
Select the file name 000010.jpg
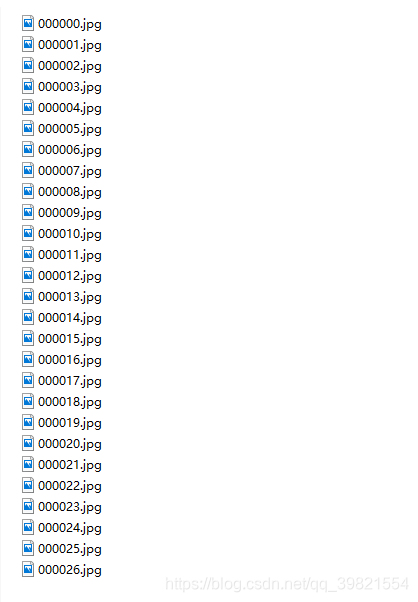click(x=70, y=234)
